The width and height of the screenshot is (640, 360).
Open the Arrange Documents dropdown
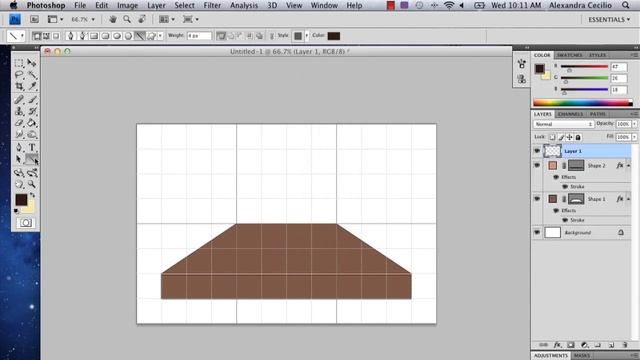[x=166, y=19]
